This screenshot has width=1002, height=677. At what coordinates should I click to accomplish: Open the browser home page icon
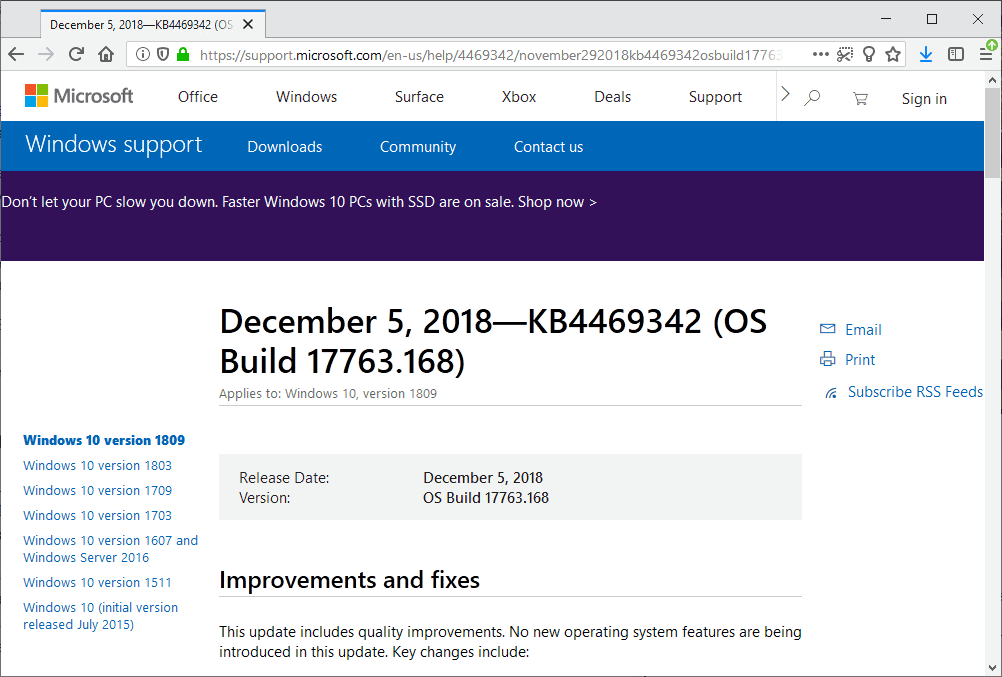pyautogui.click(x=106, y=54)
